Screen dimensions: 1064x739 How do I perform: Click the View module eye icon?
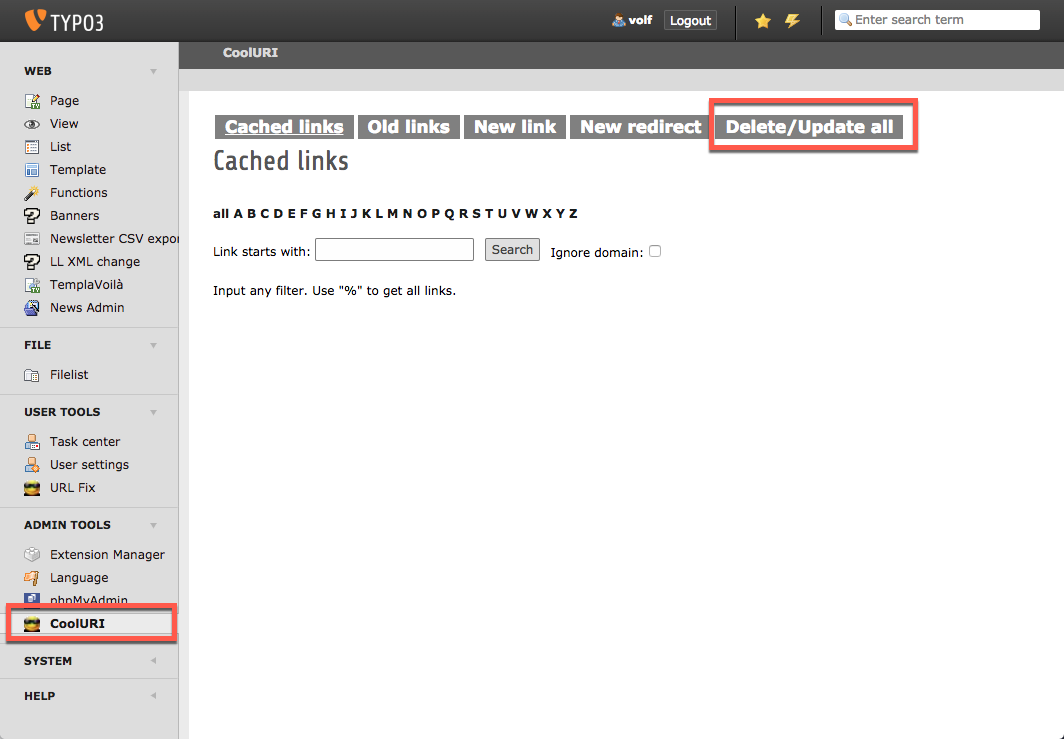[x=32, y=124]
